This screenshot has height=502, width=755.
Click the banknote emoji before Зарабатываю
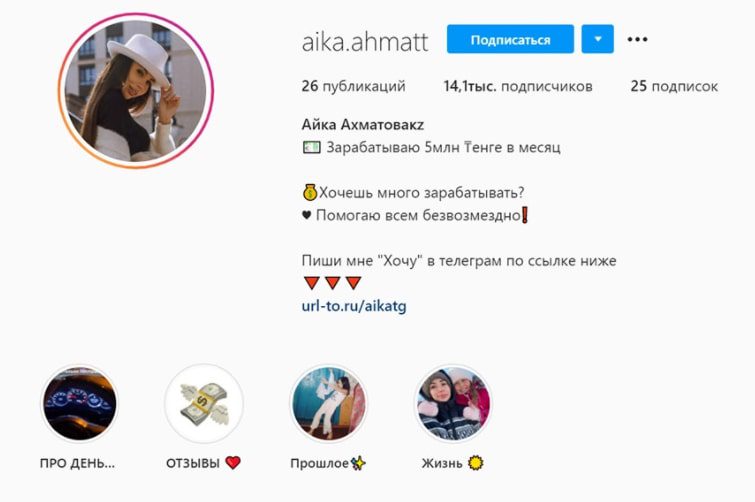pyautogui.click(x=311, y=147)
